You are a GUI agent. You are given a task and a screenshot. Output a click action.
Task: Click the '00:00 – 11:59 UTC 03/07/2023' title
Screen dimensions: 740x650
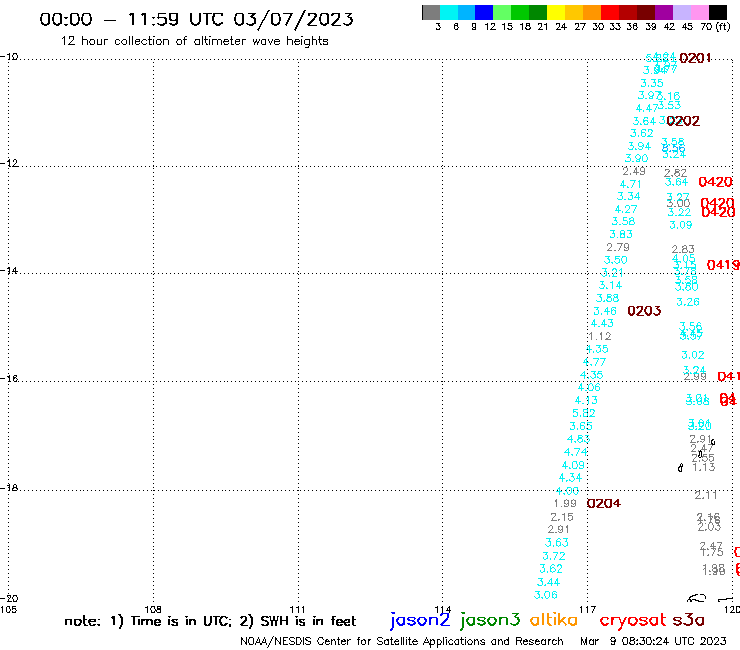pyautogui.click(x=196, y=19)
